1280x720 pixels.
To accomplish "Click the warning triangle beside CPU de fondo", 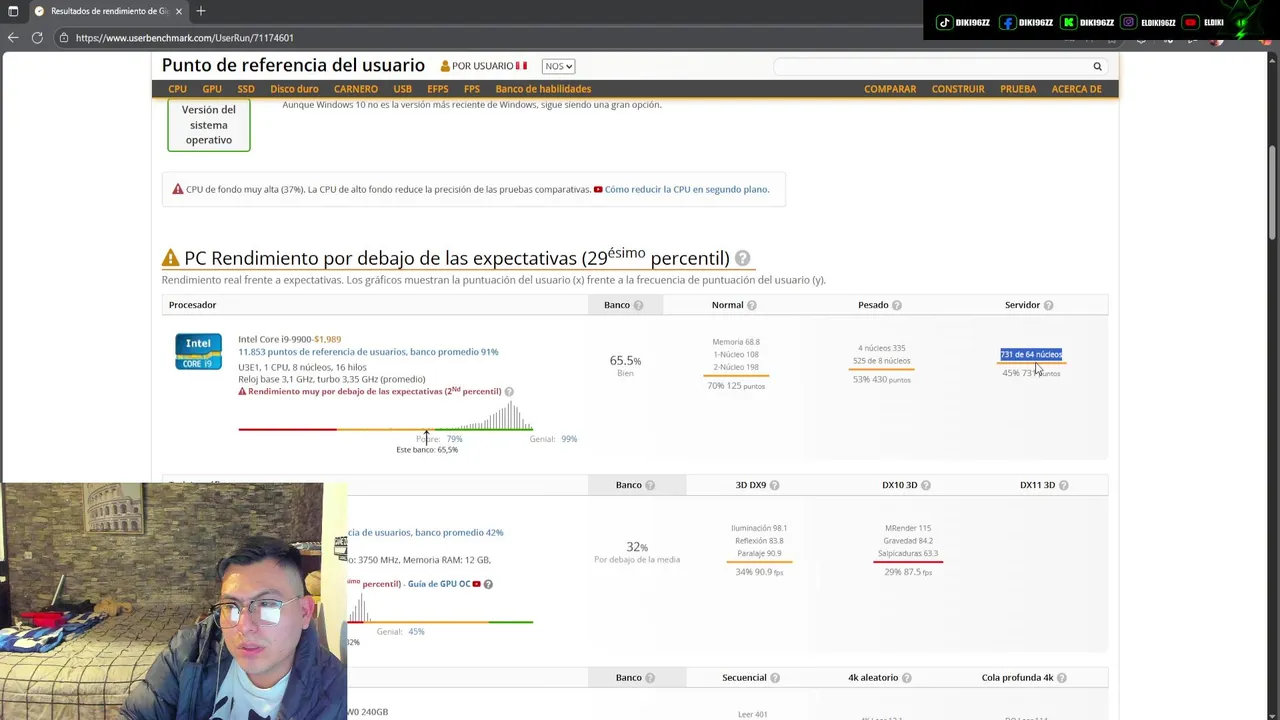I will click(x=178, y=189).
